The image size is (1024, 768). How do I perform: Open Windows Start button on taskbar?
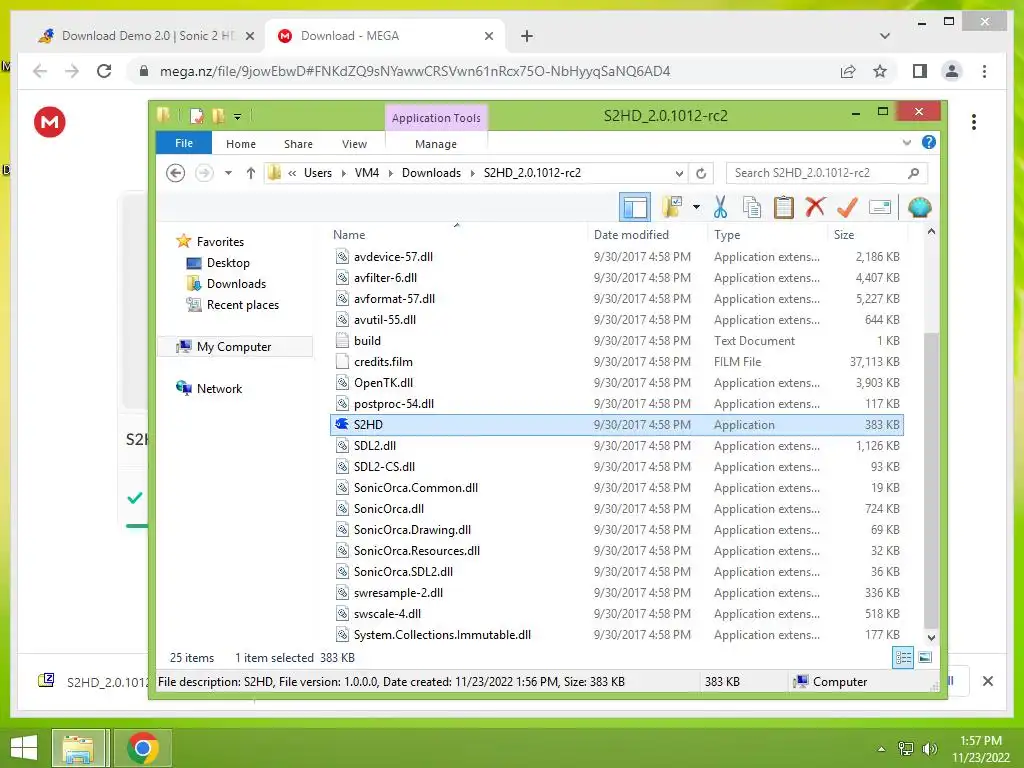24,748
